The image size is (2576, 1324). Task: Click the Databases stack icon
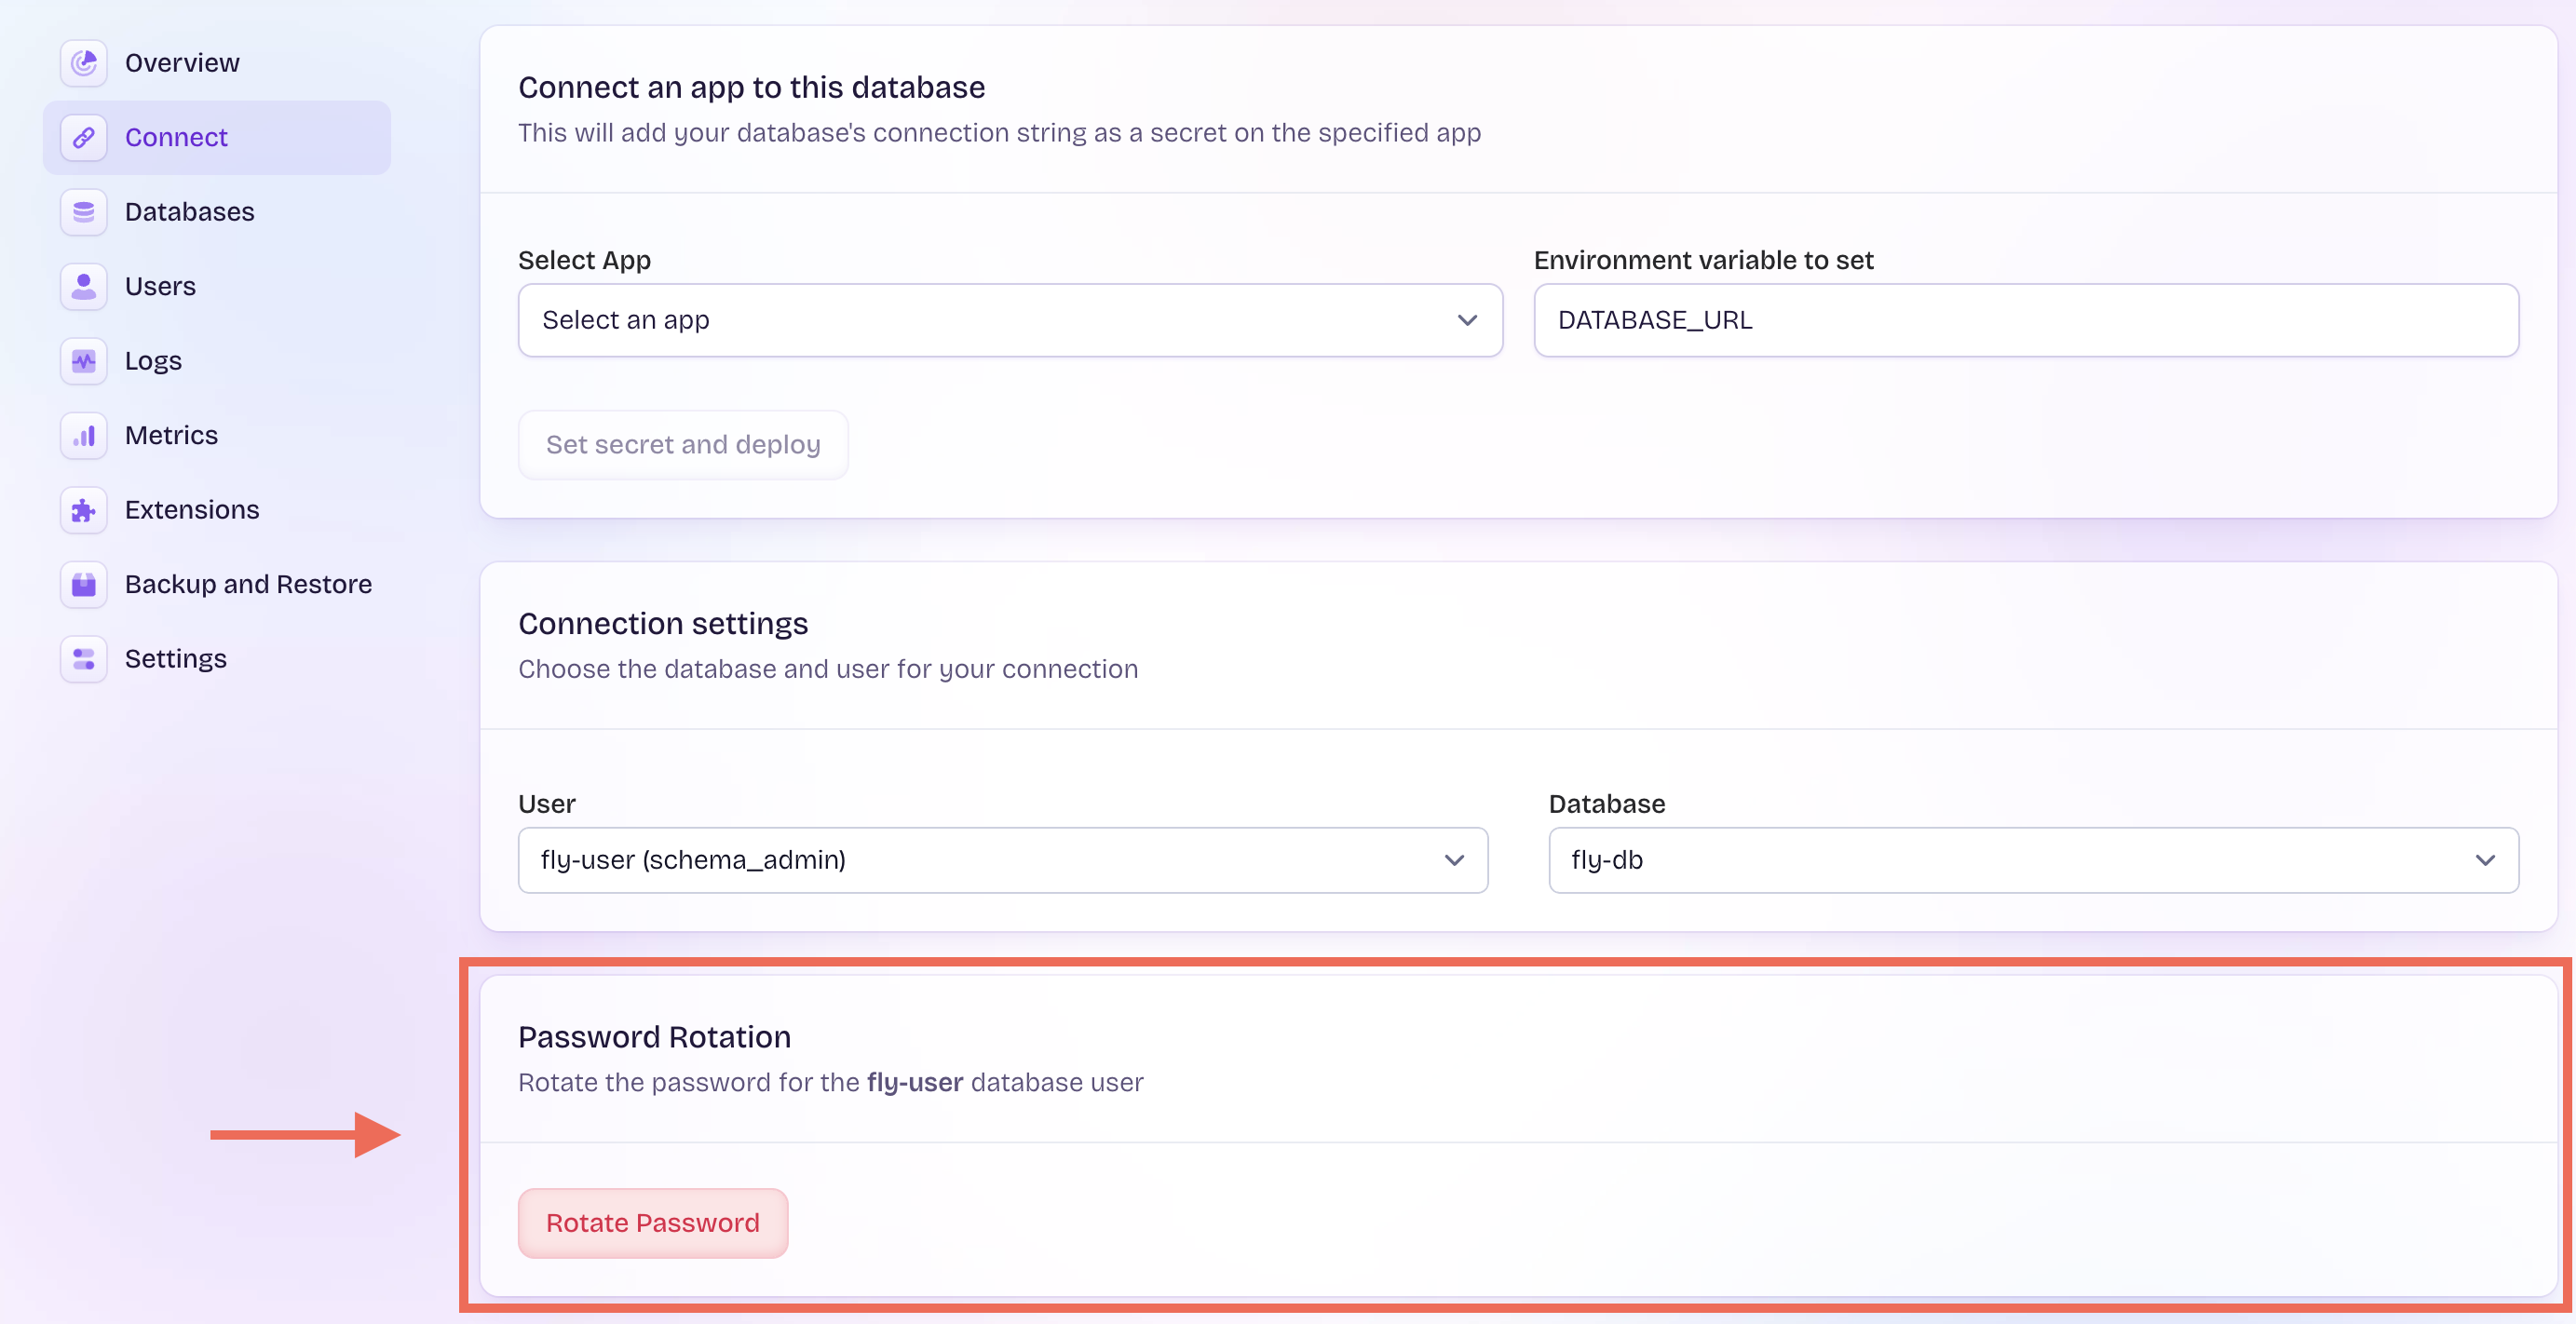click(84, 212)
